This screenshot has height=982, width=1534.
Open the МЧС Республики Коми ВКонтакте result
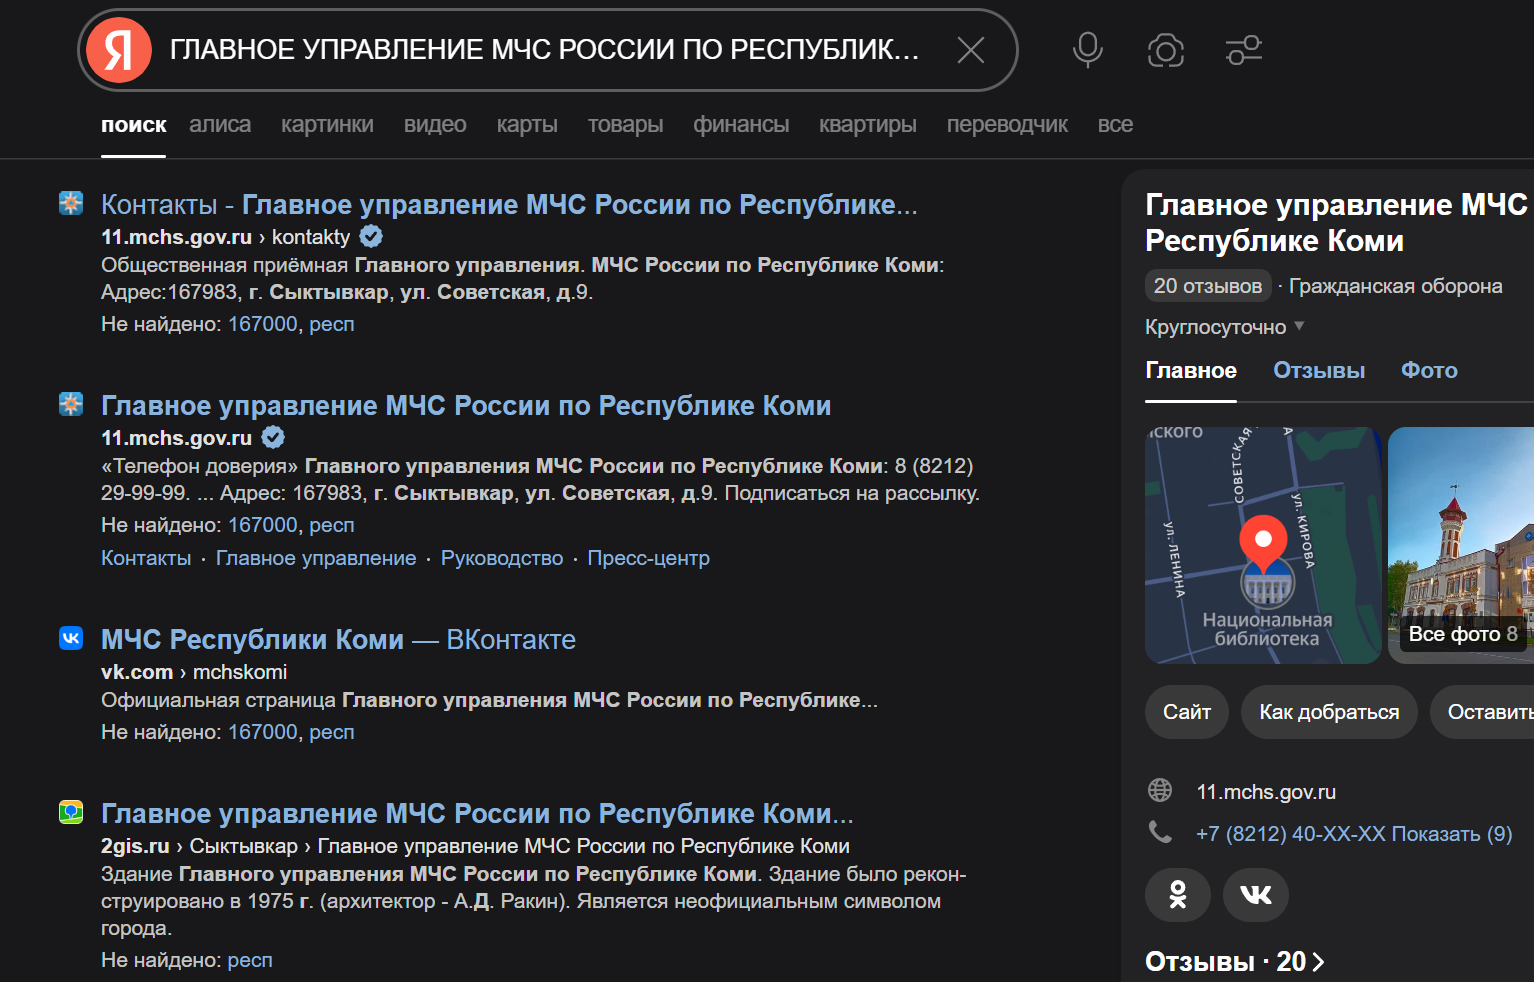point(338,640)
